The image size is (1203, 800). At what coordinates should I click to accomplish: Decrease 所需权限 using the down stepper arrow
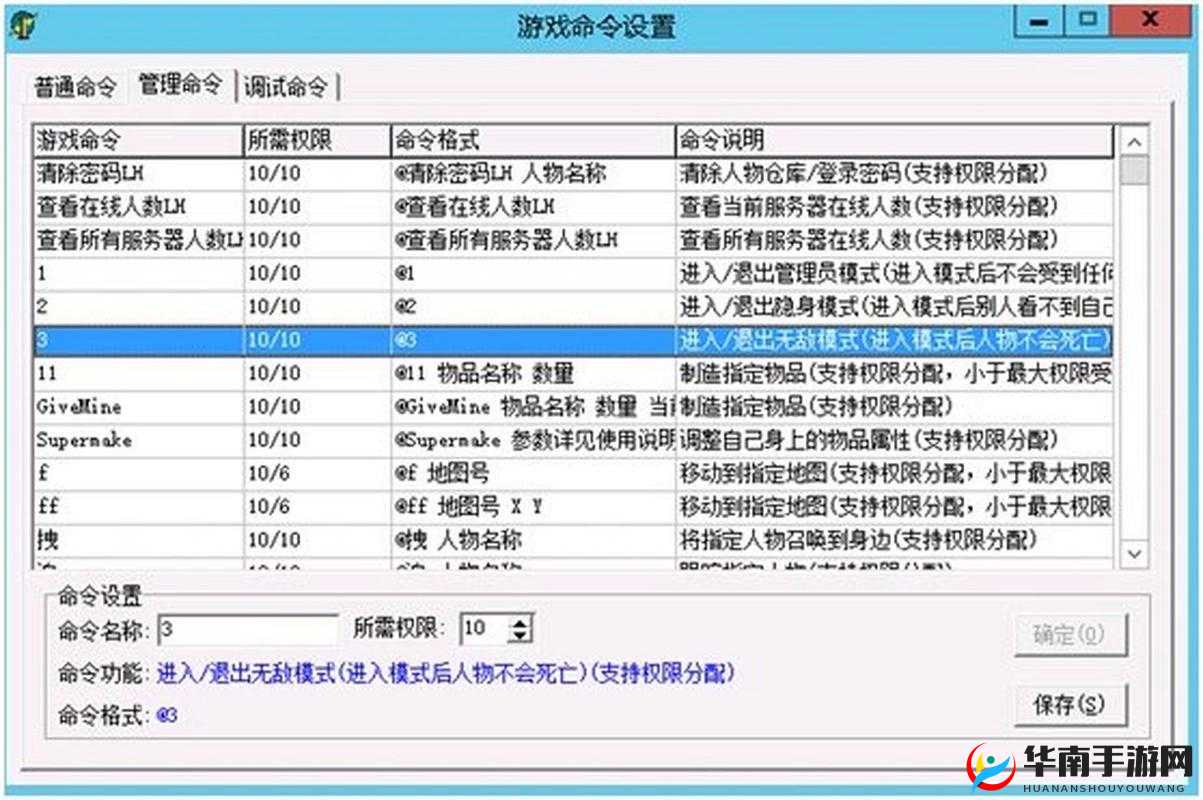coord(522,634)
